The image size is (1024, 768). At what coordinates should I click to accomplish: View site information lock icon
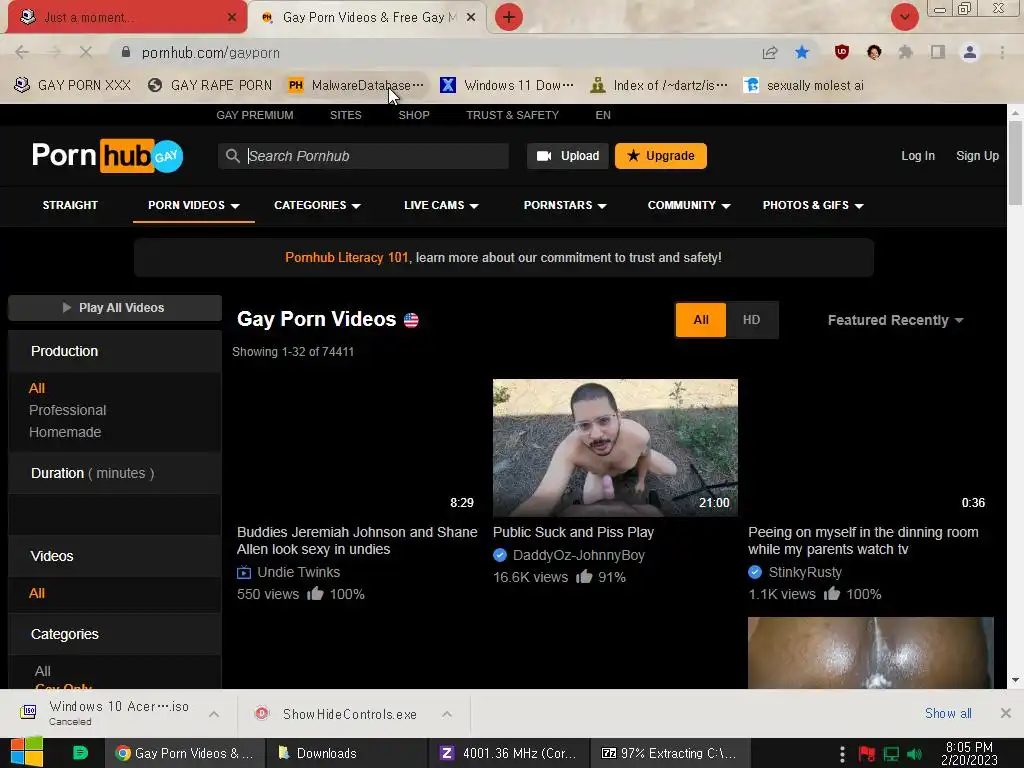coord(126,52)
